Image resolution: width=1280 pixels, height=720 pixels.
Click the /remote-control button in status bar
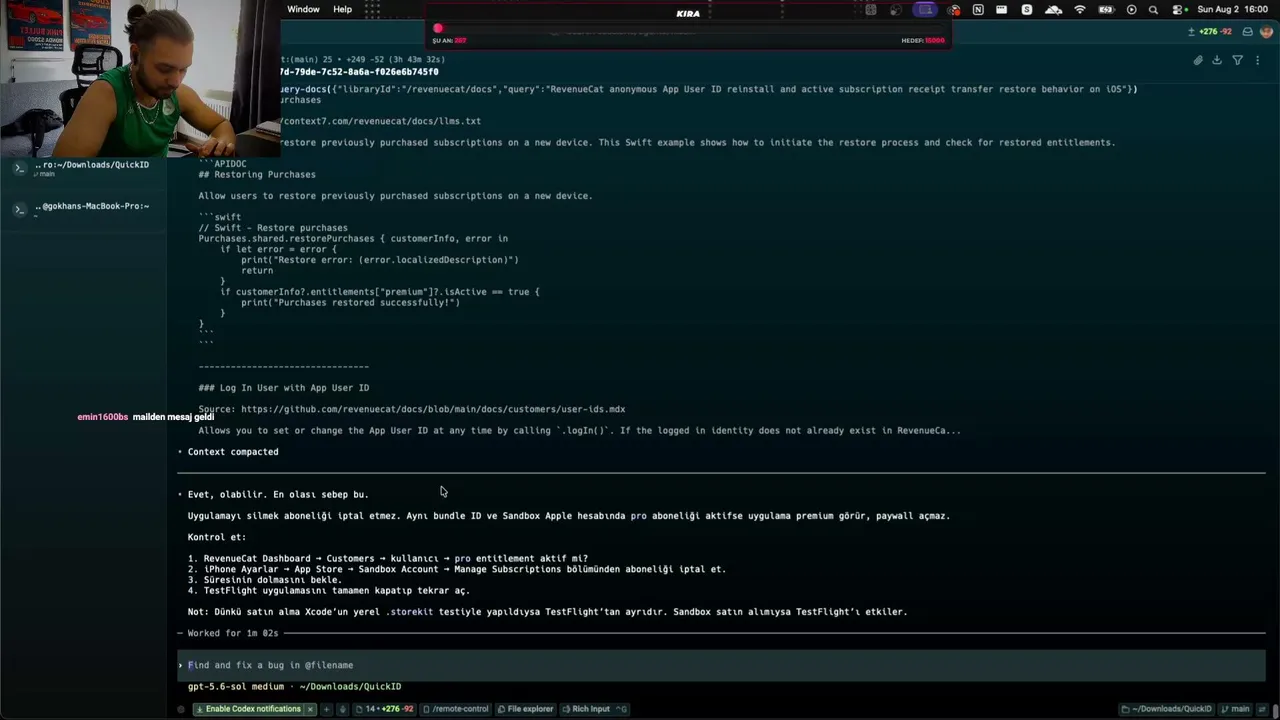tap(456, 709)
